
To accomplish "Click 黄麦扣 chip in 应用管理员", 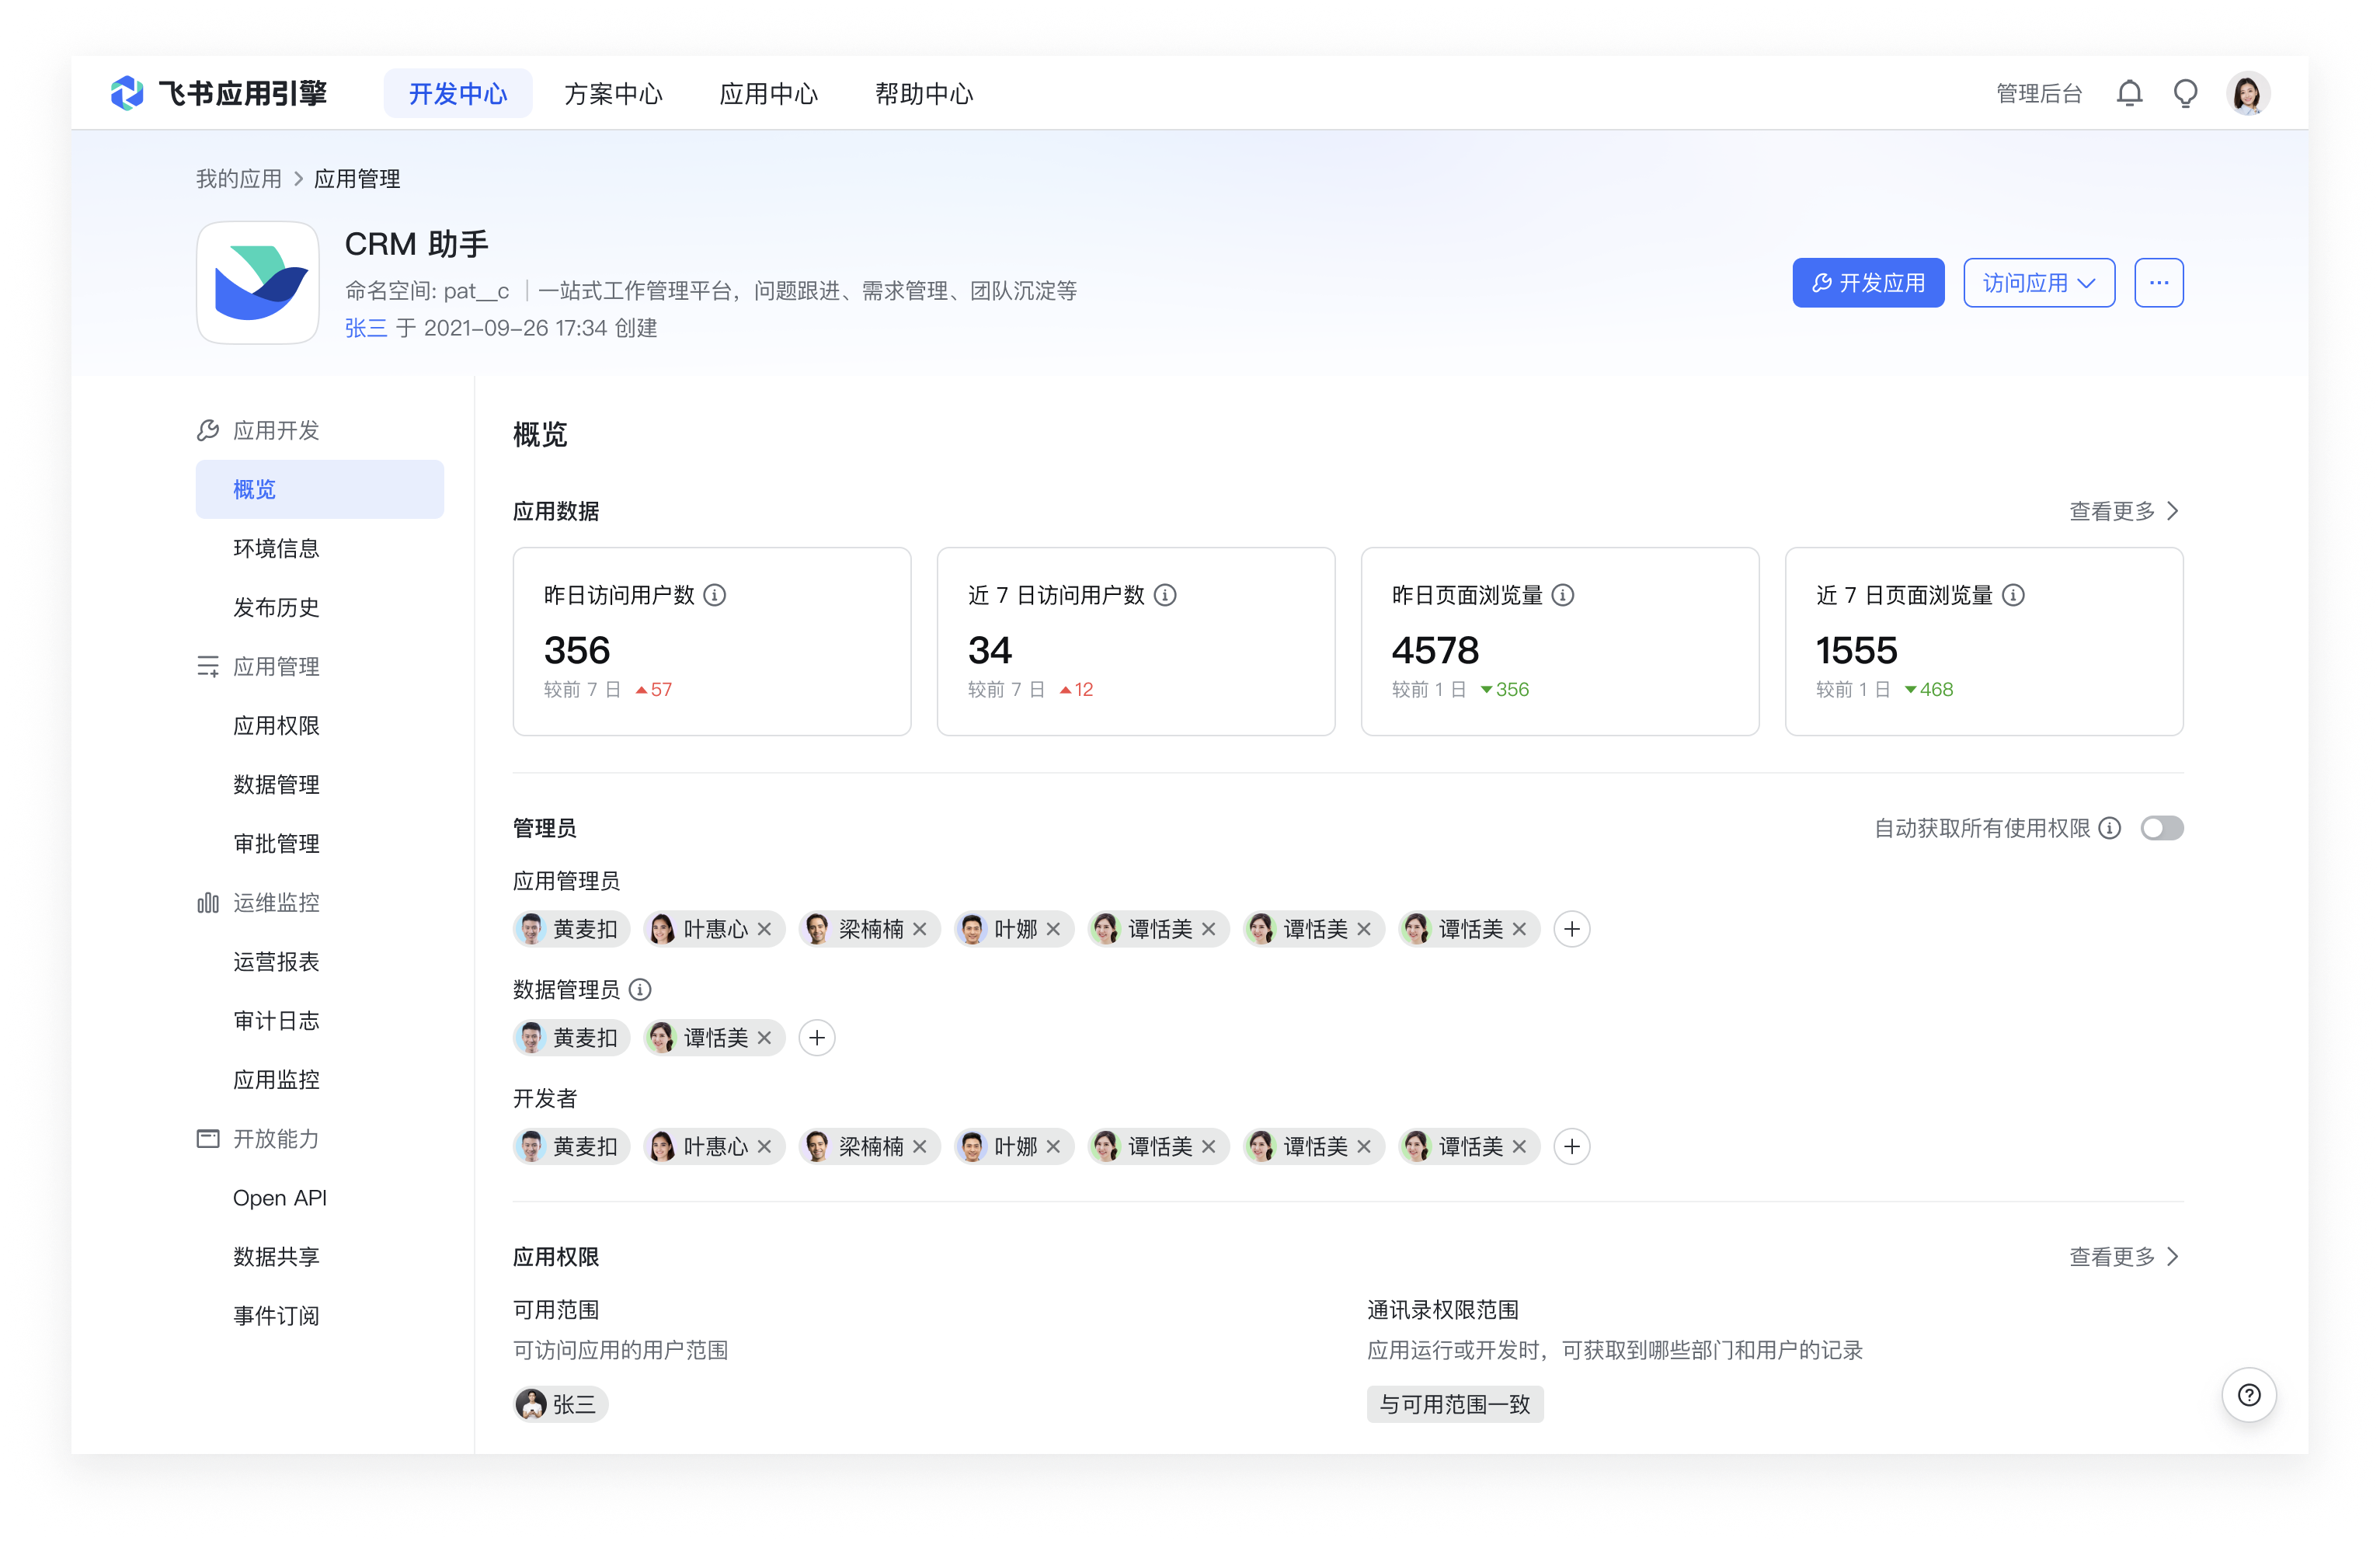I will point(571,929).
